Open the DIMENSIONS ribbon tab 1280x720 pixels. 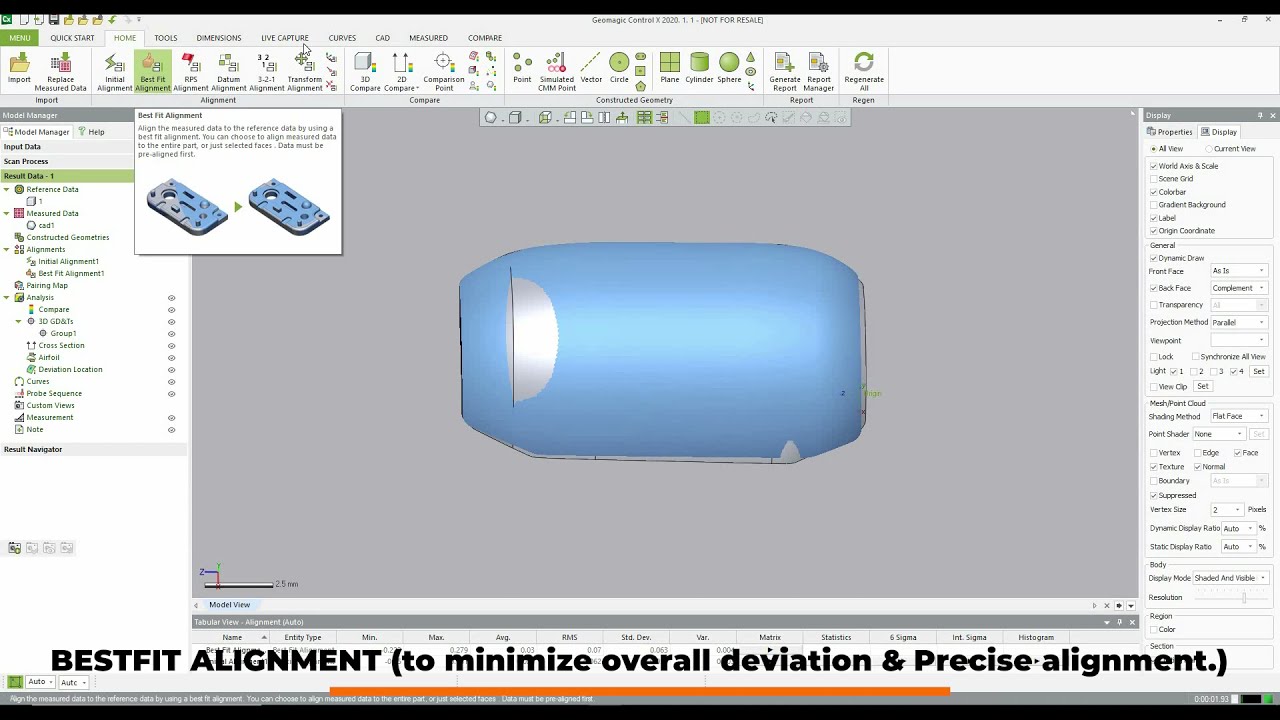click(x=219, y=38)
